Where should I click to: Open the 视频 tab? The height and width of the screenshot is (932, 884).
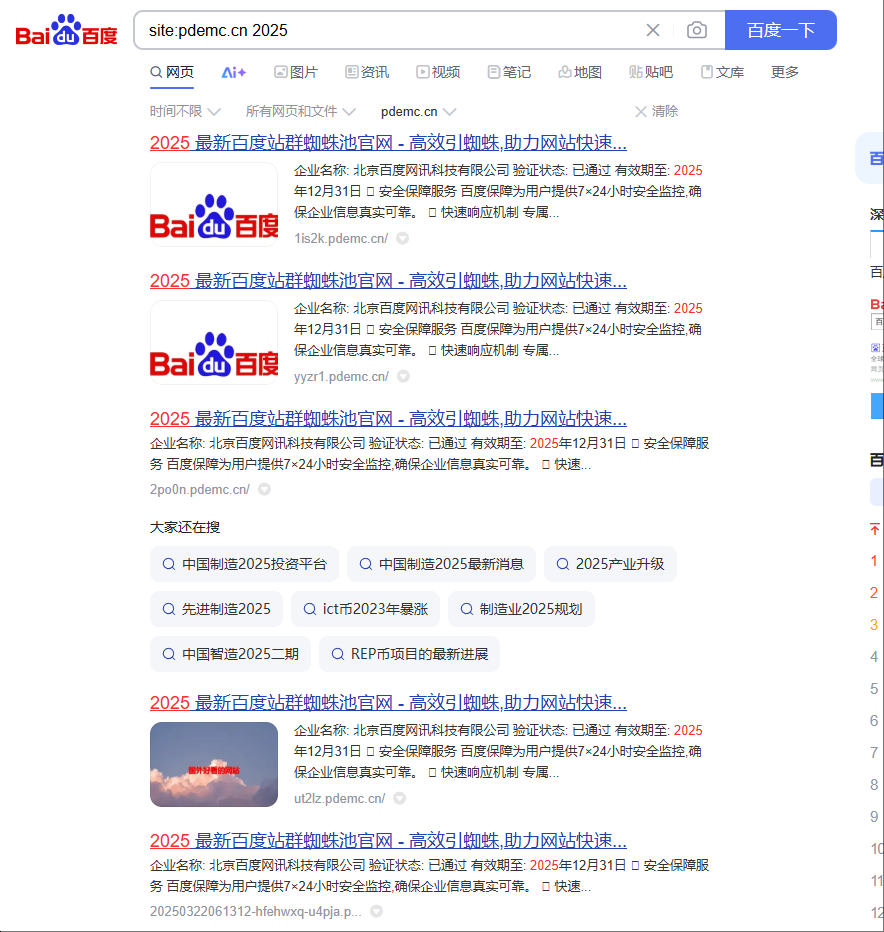438,73
